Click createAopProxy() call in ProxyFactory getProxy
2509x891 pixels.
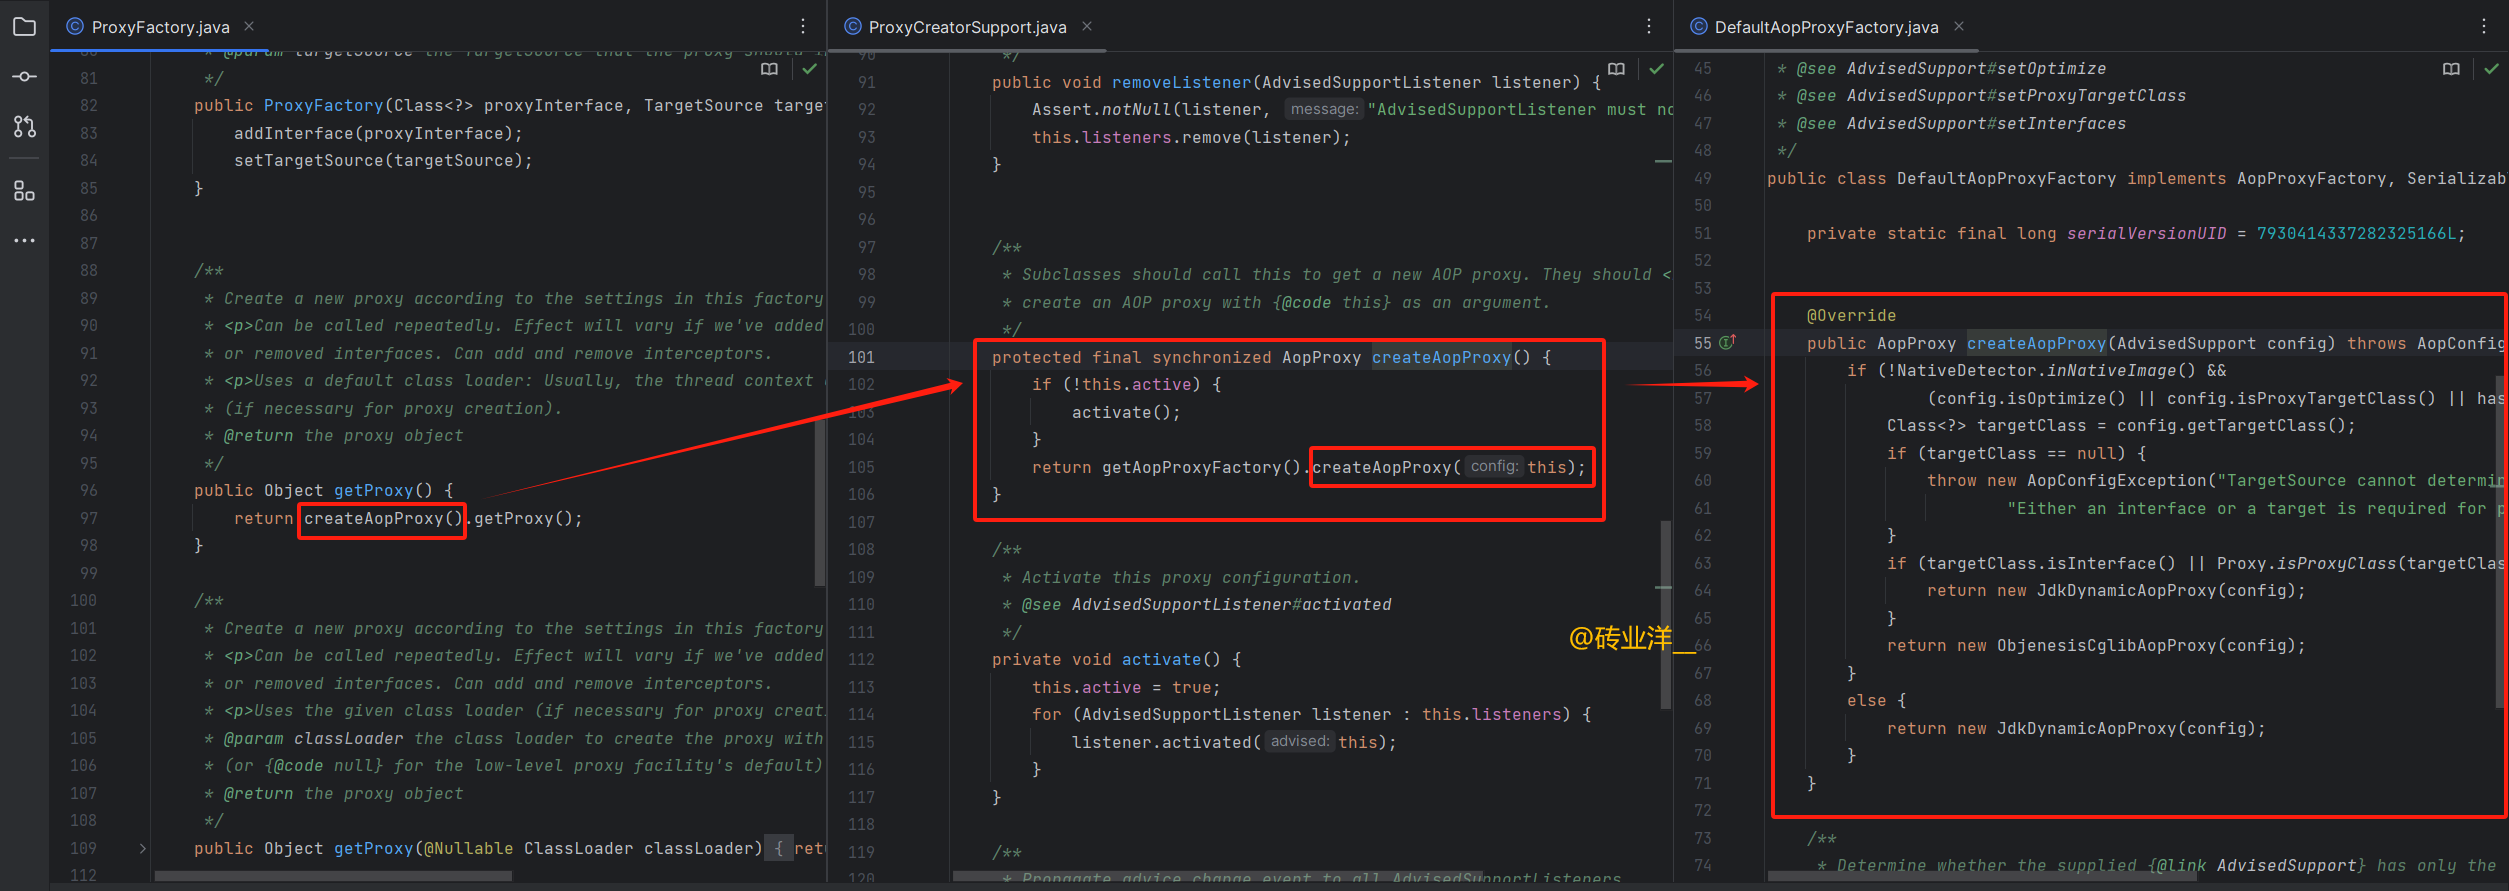(x=383, y=519)
